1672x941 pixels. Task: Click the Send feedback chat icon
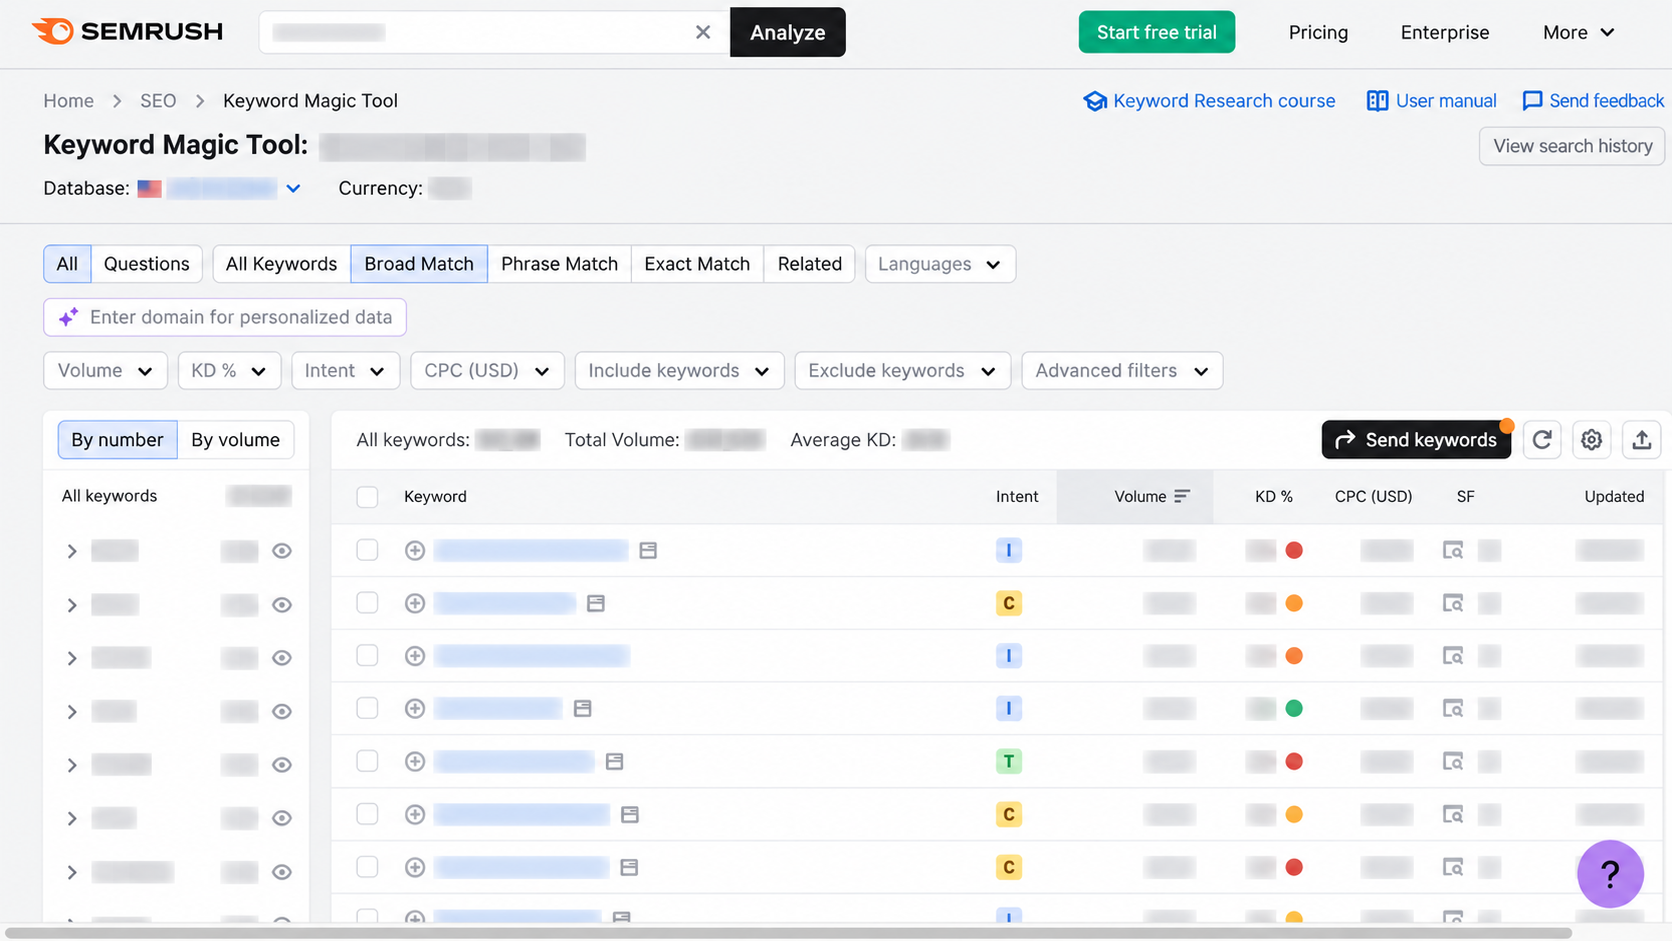(x=1532, y=101)
